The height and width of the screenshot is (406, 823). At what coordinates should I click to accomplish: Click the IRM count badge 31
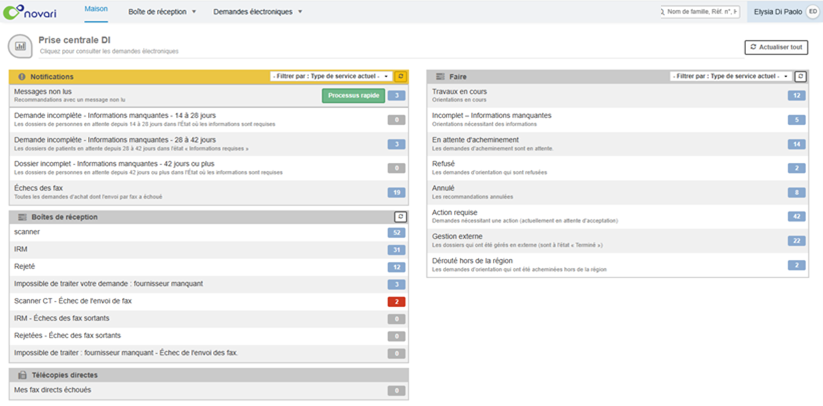[397, 250]
